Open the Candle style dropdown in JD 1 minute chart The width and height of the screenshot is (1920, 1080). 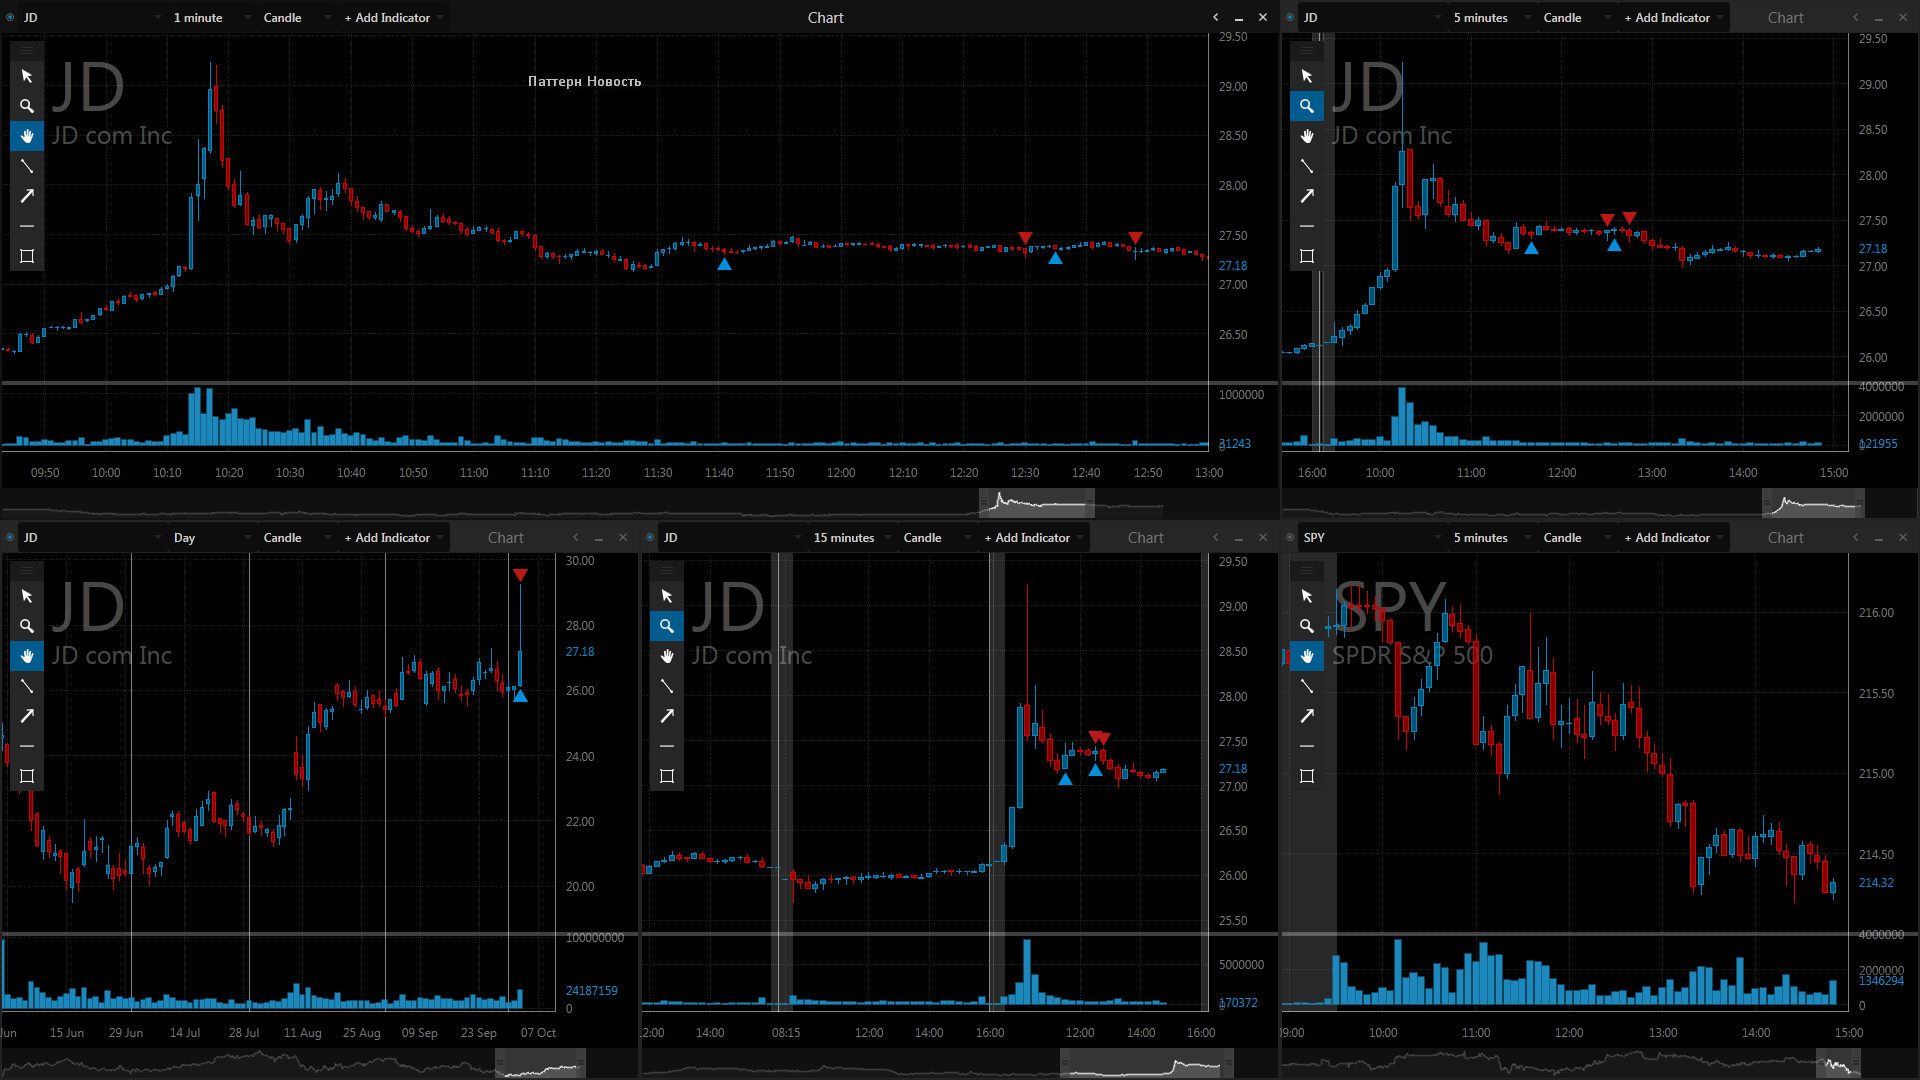click(x=296, y=18)
